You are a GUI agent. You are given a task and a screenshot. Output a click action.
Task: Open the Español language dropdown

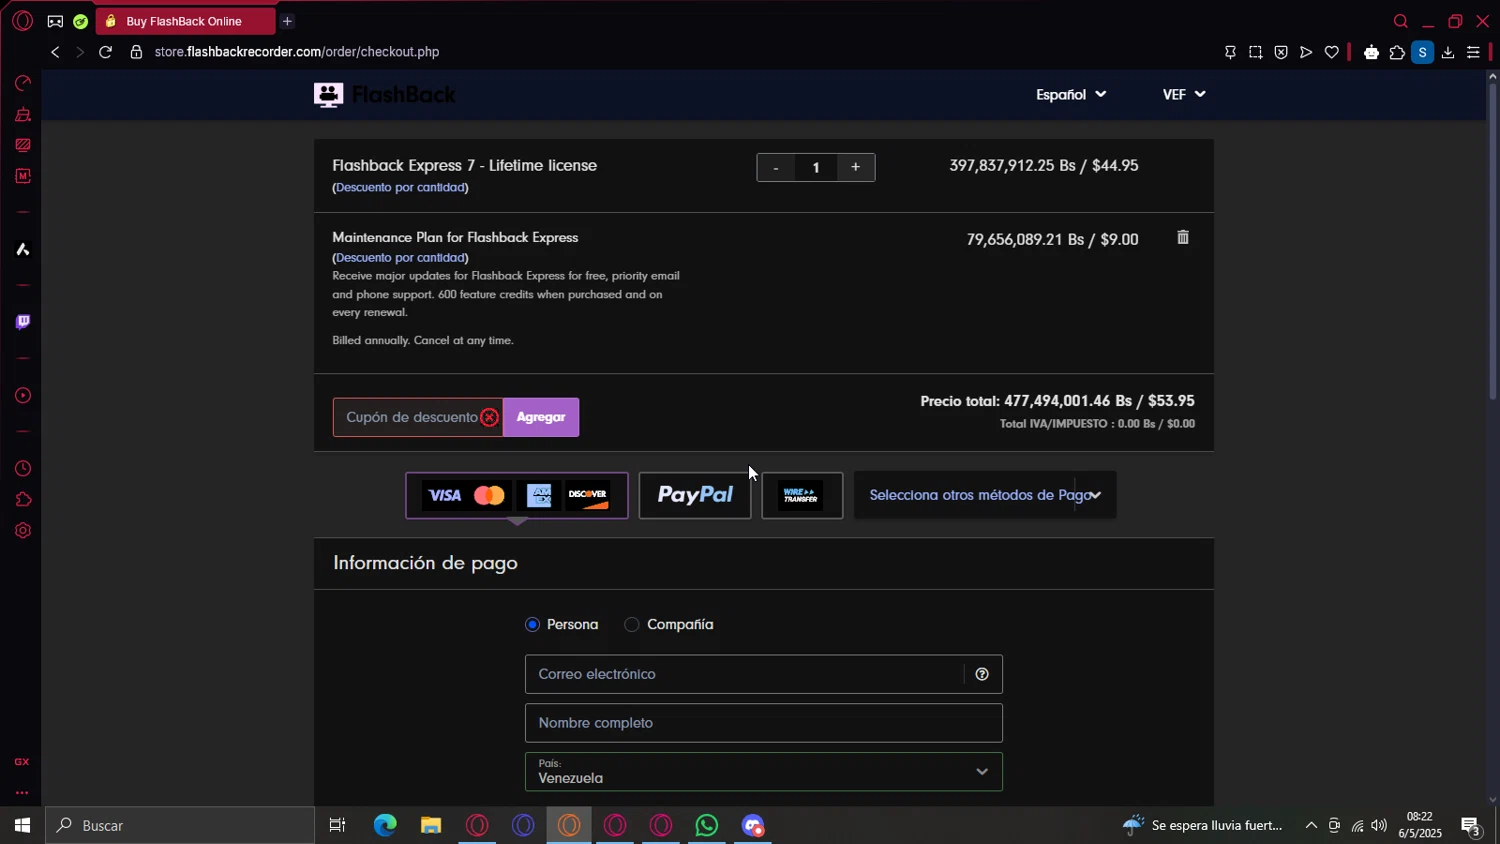[x=1071, y=94]
